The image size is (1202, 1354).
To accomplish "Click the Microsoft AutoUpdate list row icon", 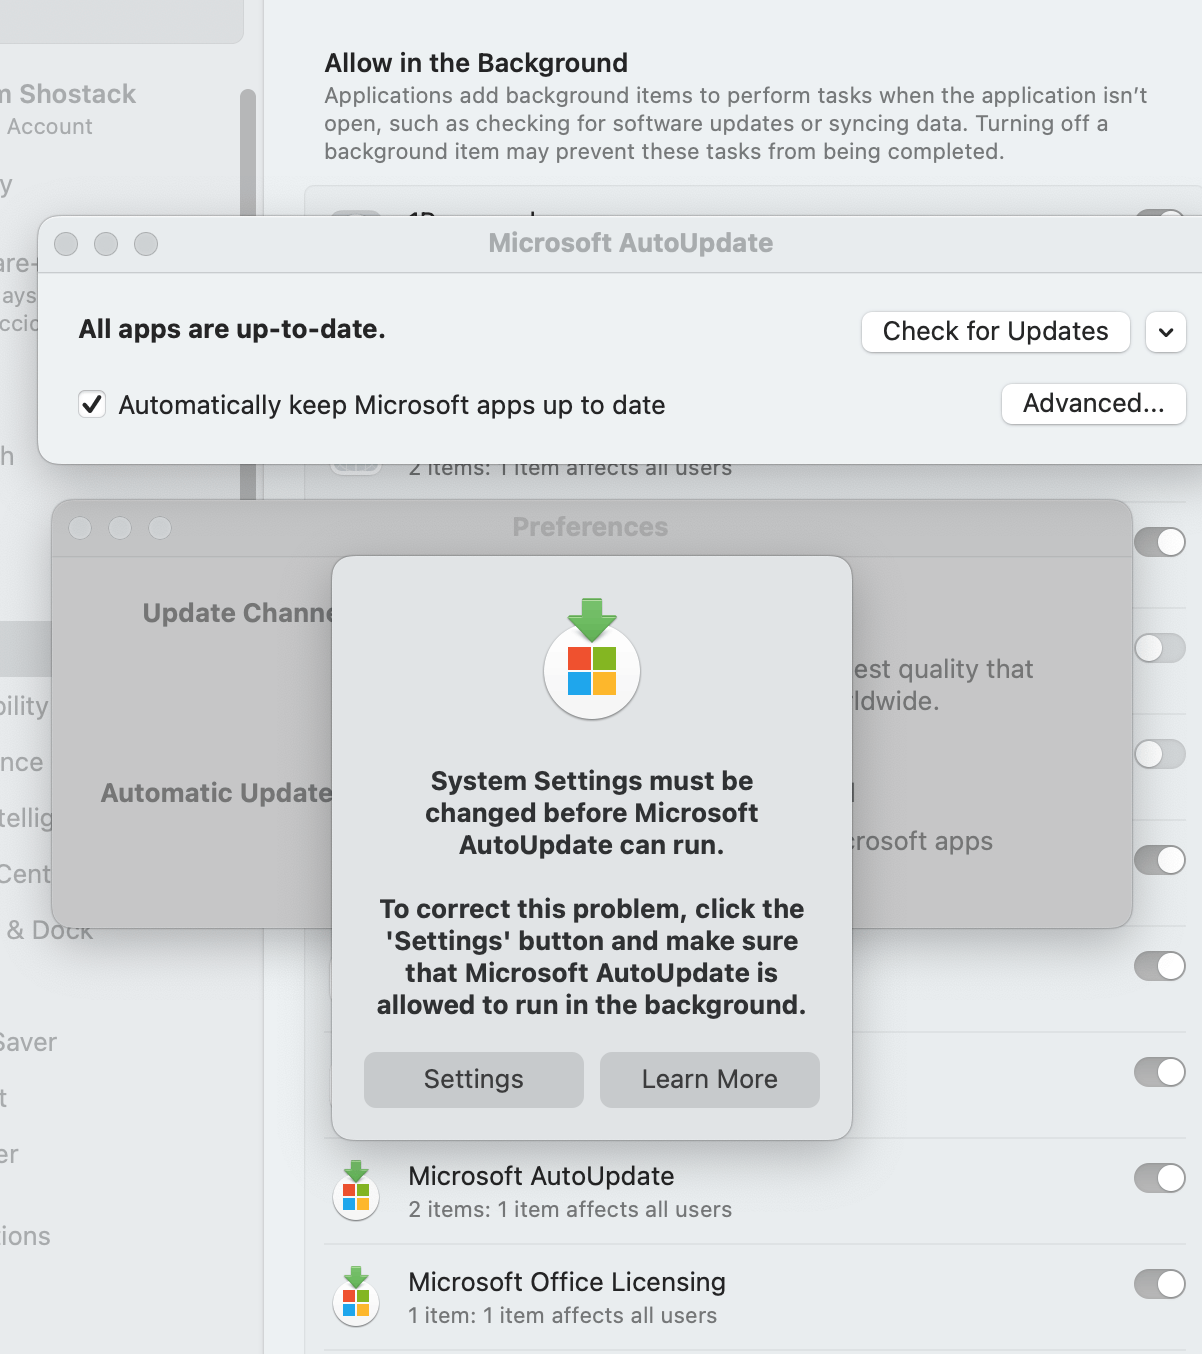I will (x=356, y=1191).
